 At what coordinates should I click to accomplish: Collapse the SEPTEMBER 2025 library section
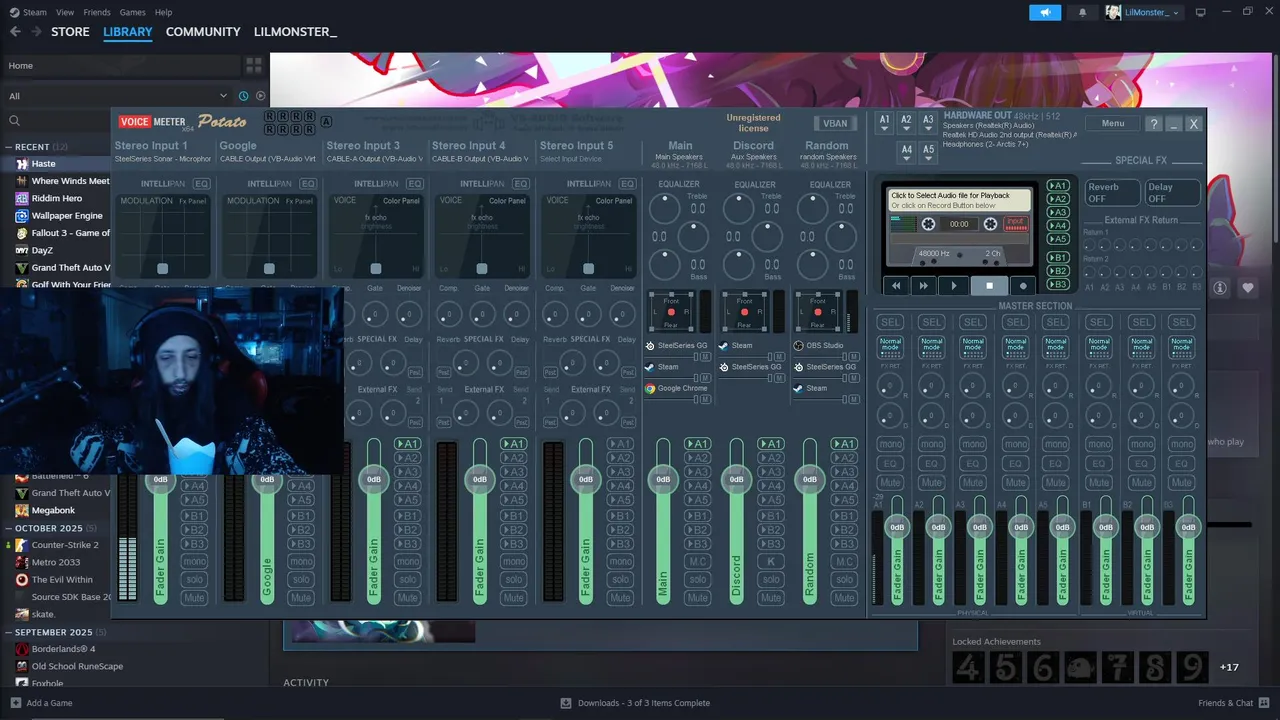(x=8, y=632)
